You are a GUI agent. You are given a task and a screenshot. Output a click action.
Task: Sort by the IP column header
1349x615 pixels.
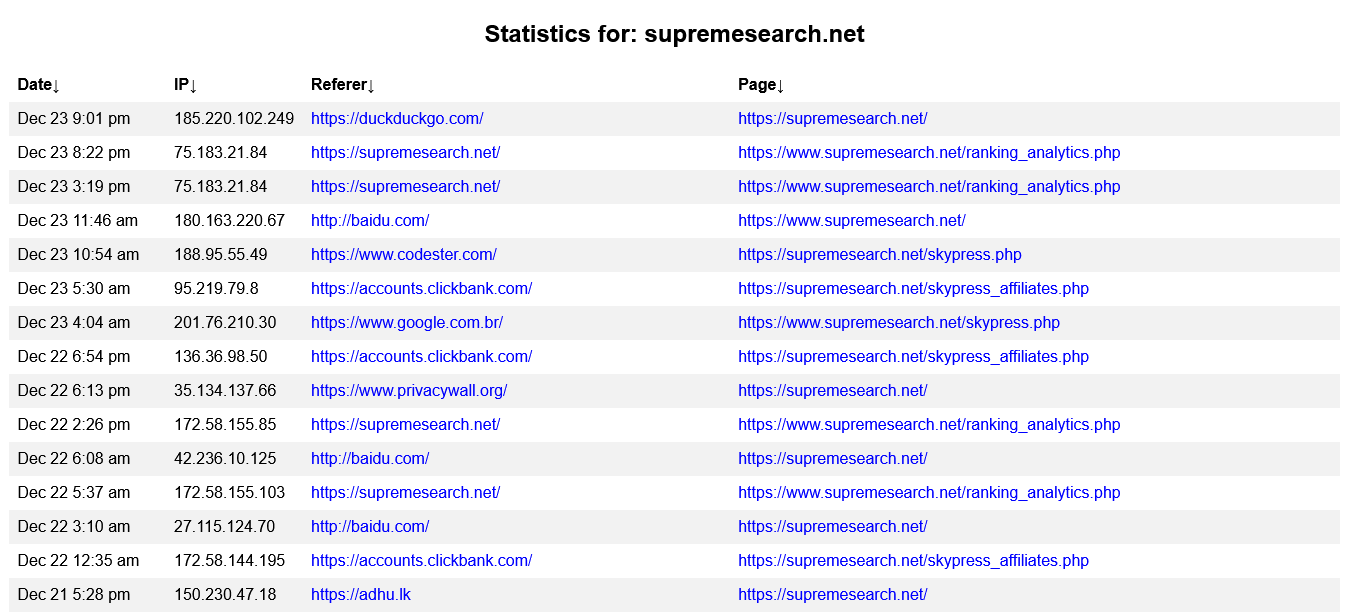click(186, 85)
